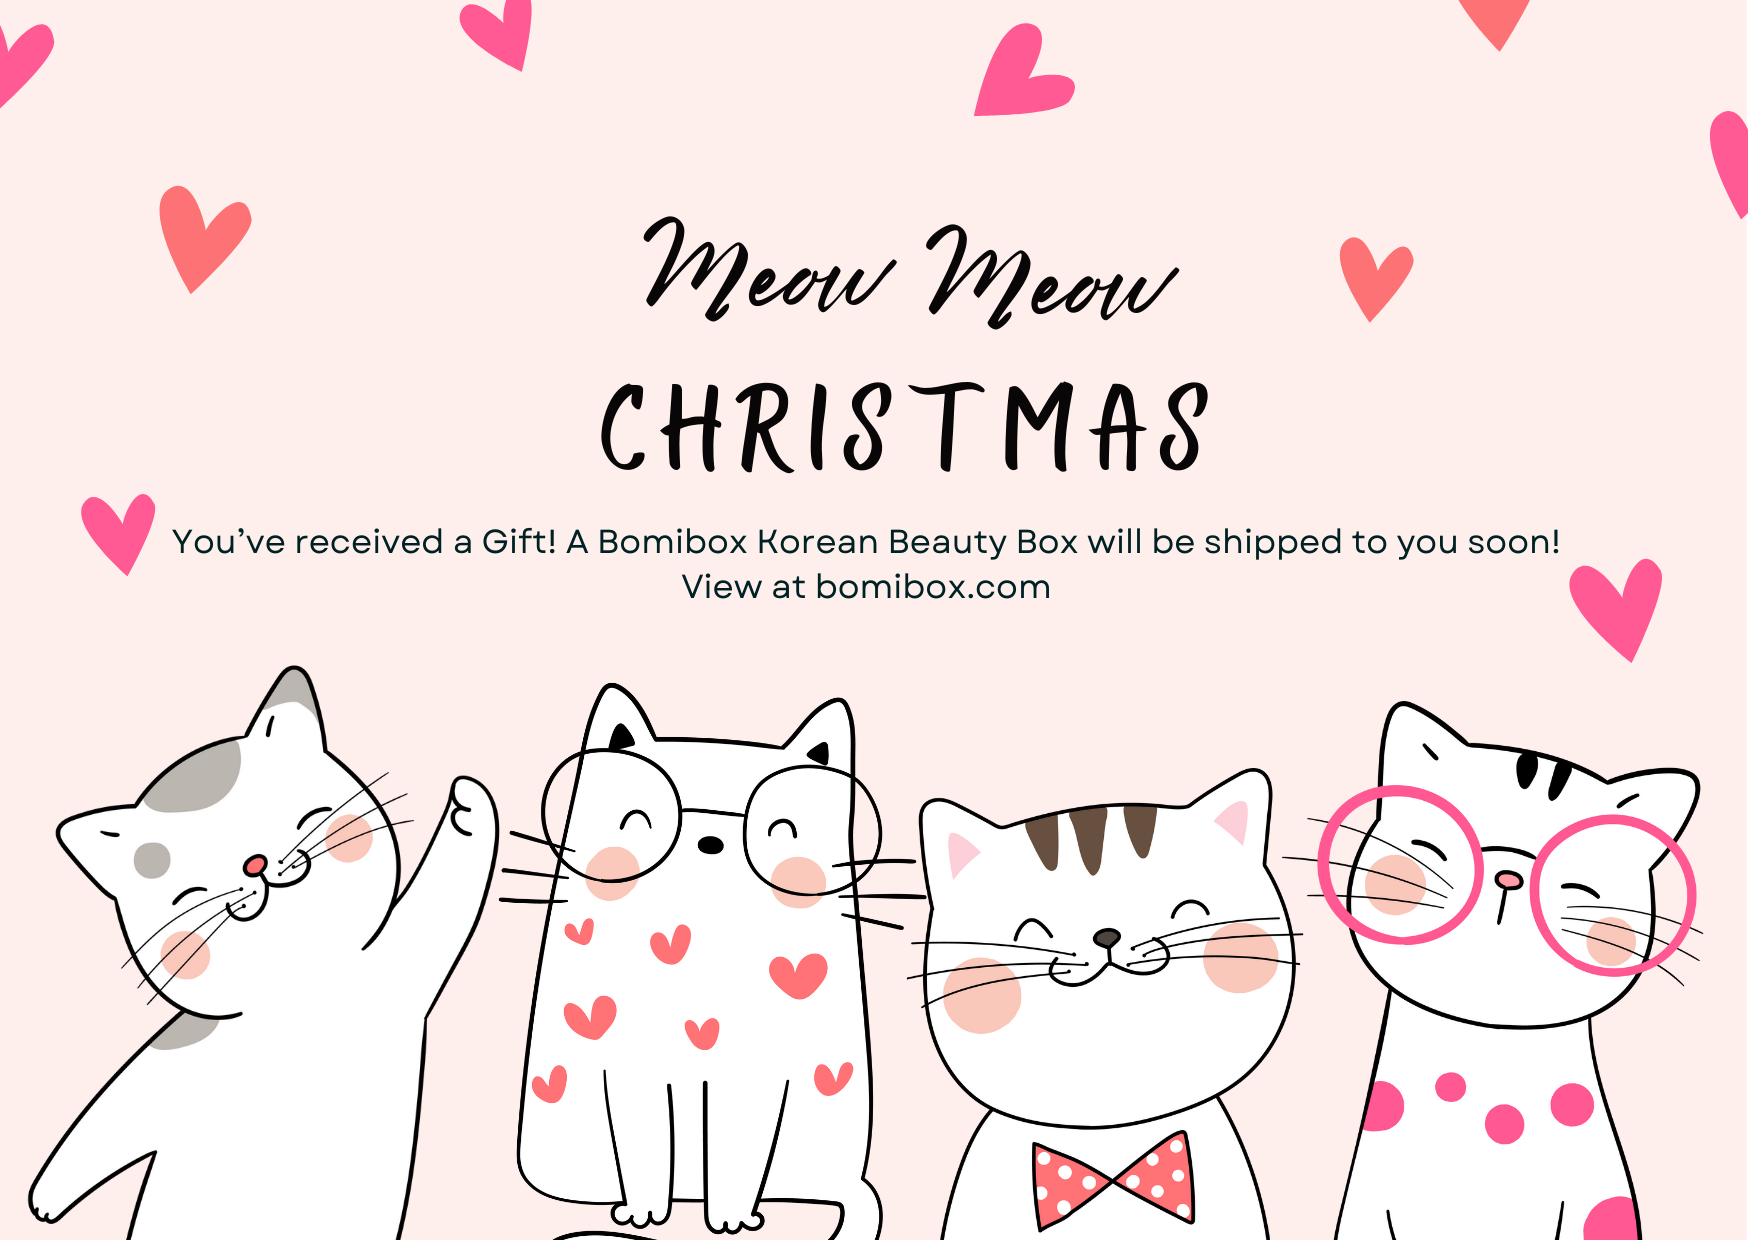Click the 'Meow Meow' script heading
The image size is (1748, 1240).
pos(910,270)
